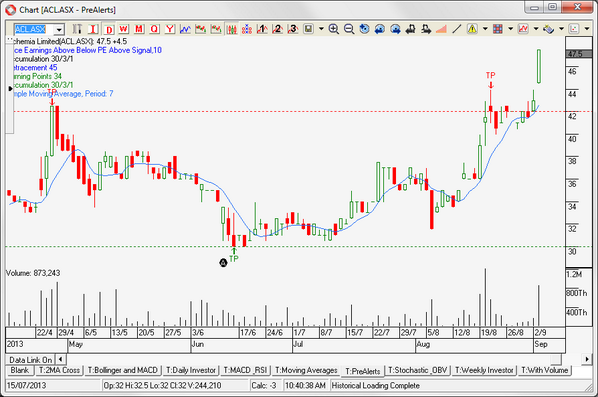Switch to T:Bollinger and MACD tab

[123, 370]
